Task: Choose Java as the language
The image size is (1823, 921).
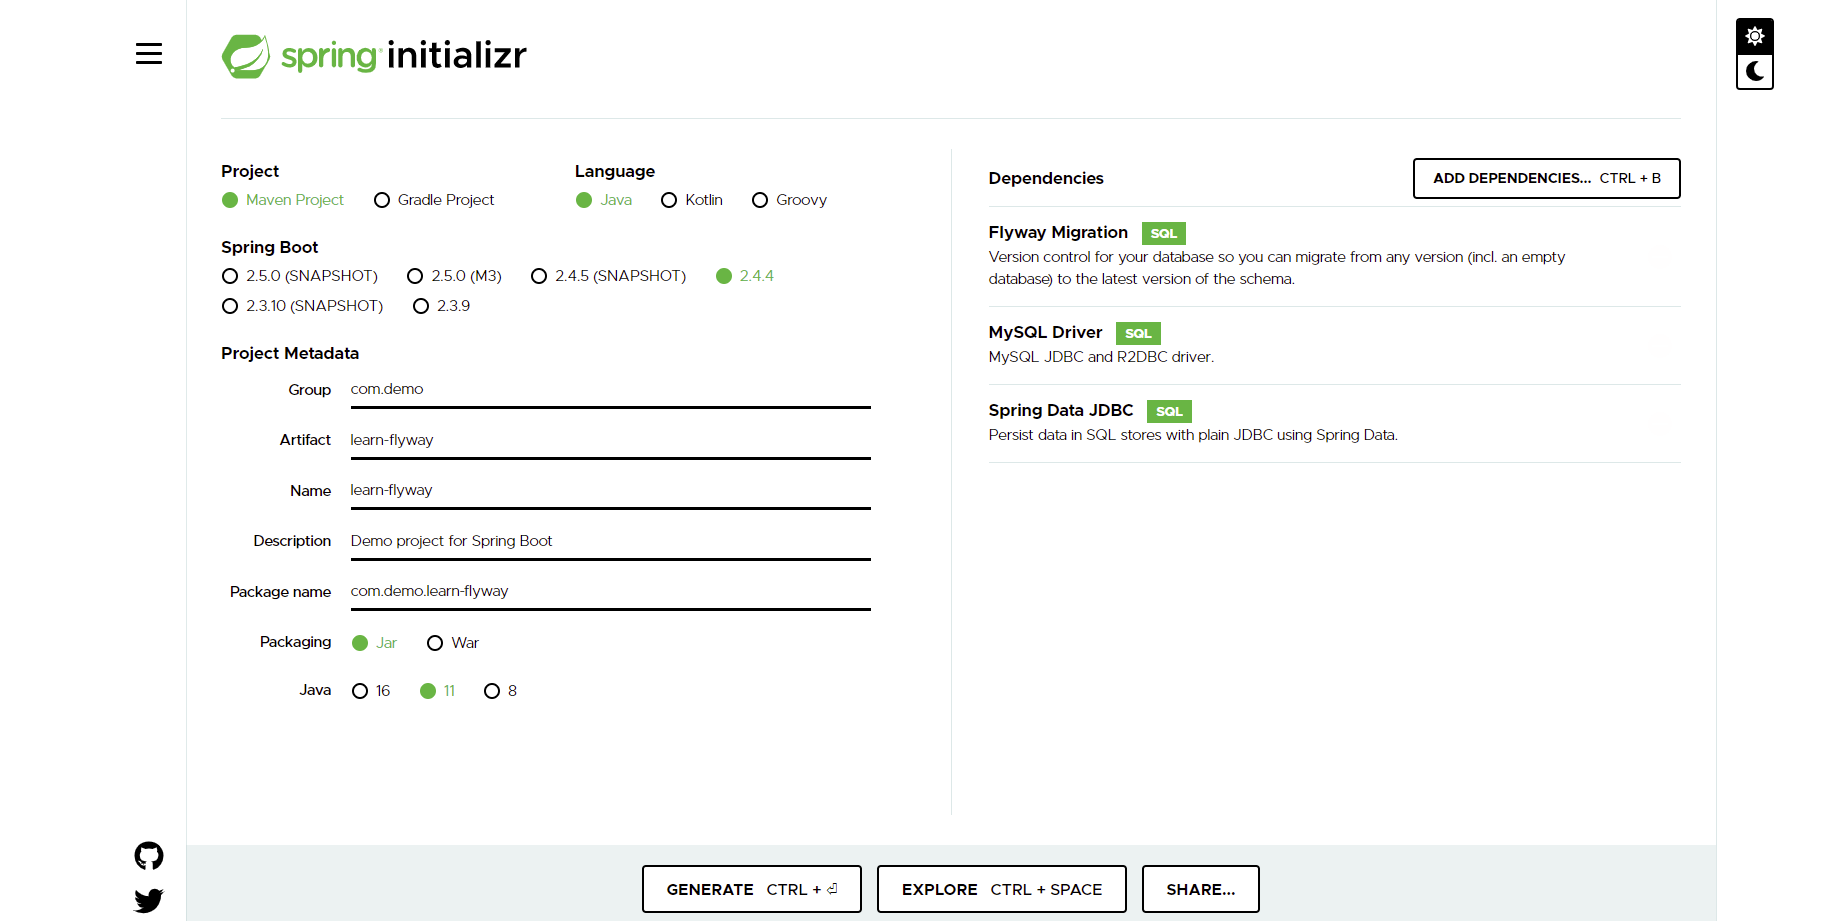Action: (604, 200)
